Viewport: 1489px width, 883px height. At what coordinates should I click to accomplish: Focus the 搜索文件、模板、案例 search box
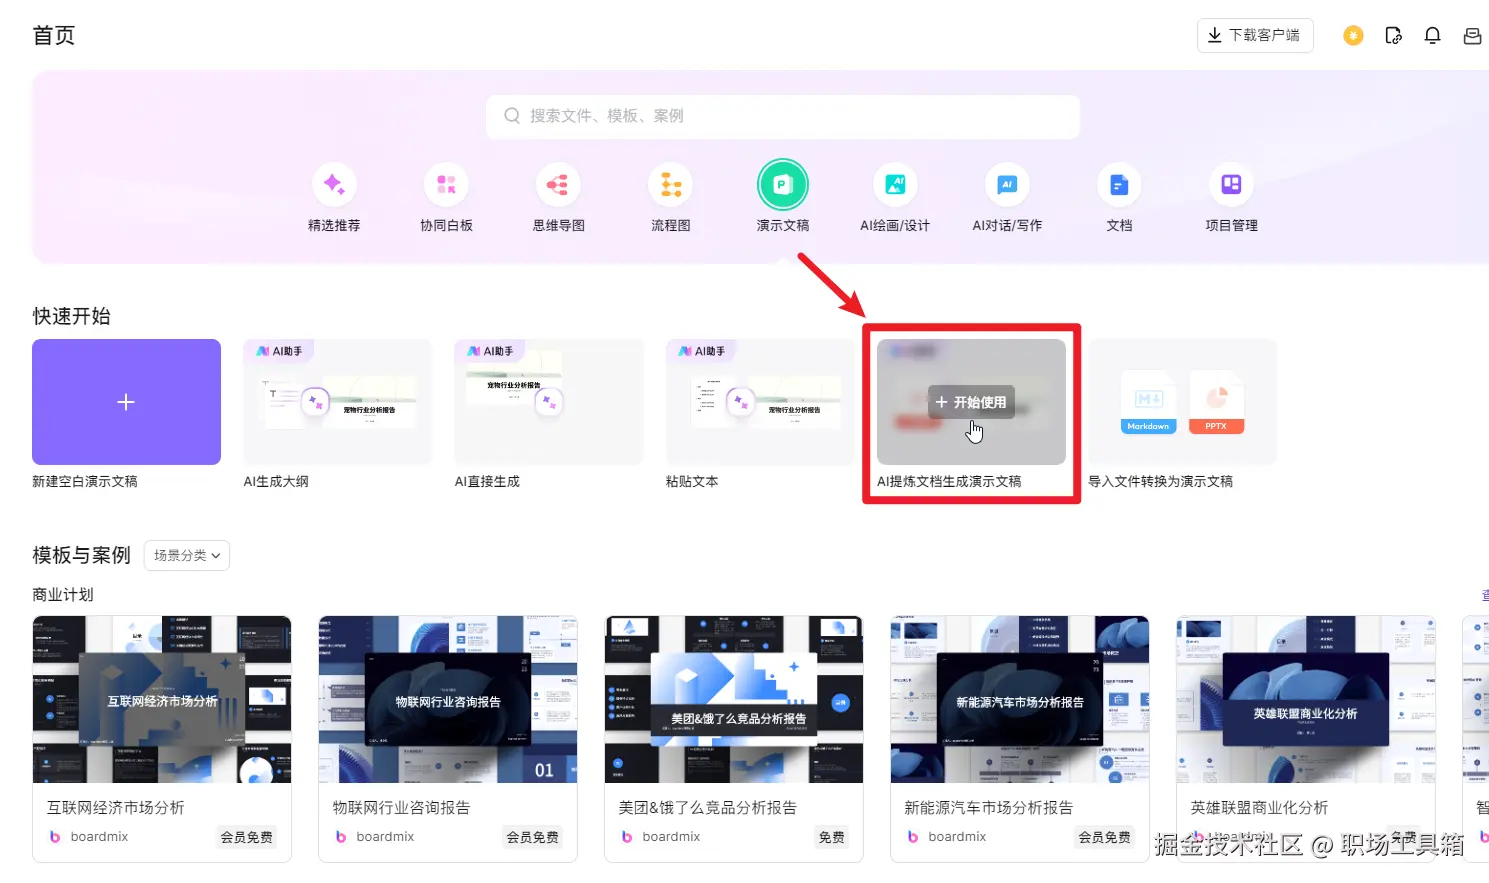coord(783,116)
